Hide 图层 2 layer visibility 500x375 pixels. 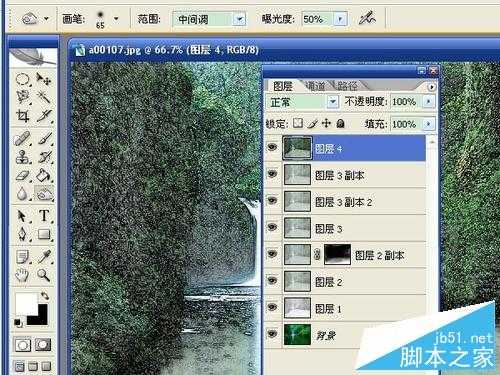coord(273,280)
